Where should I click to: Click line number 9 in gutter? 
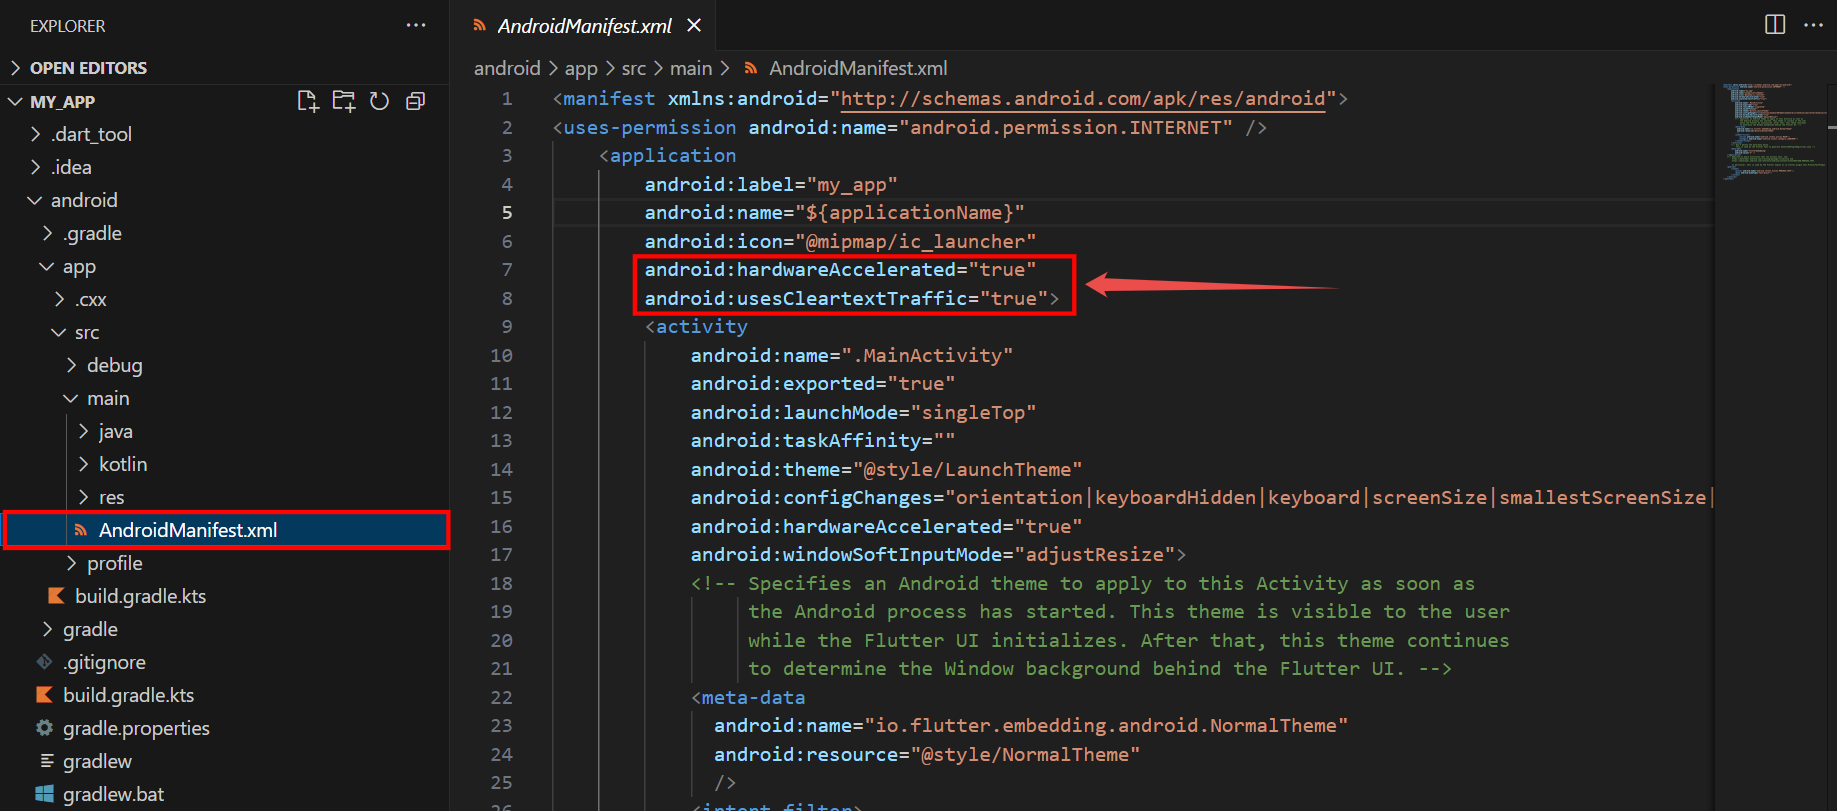tap(507, 327)
